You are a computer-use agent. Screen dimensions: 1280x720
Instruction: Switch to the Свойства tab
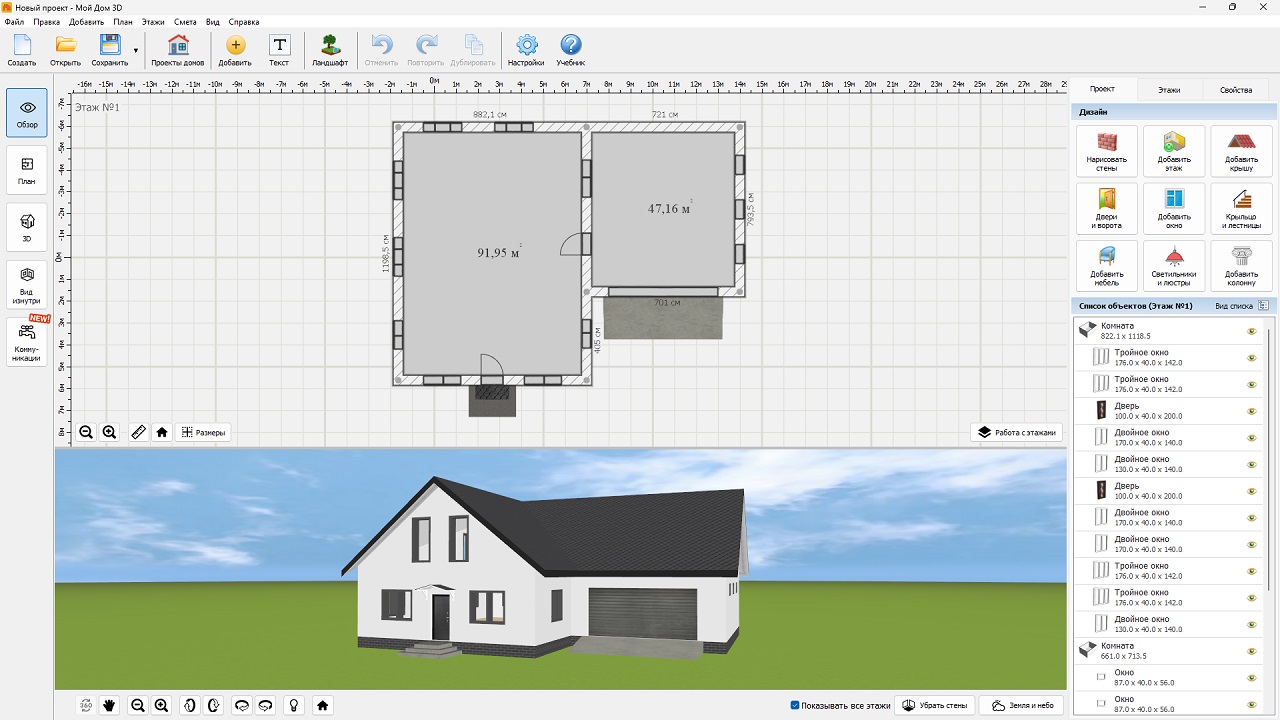(x=1235, y=90)
